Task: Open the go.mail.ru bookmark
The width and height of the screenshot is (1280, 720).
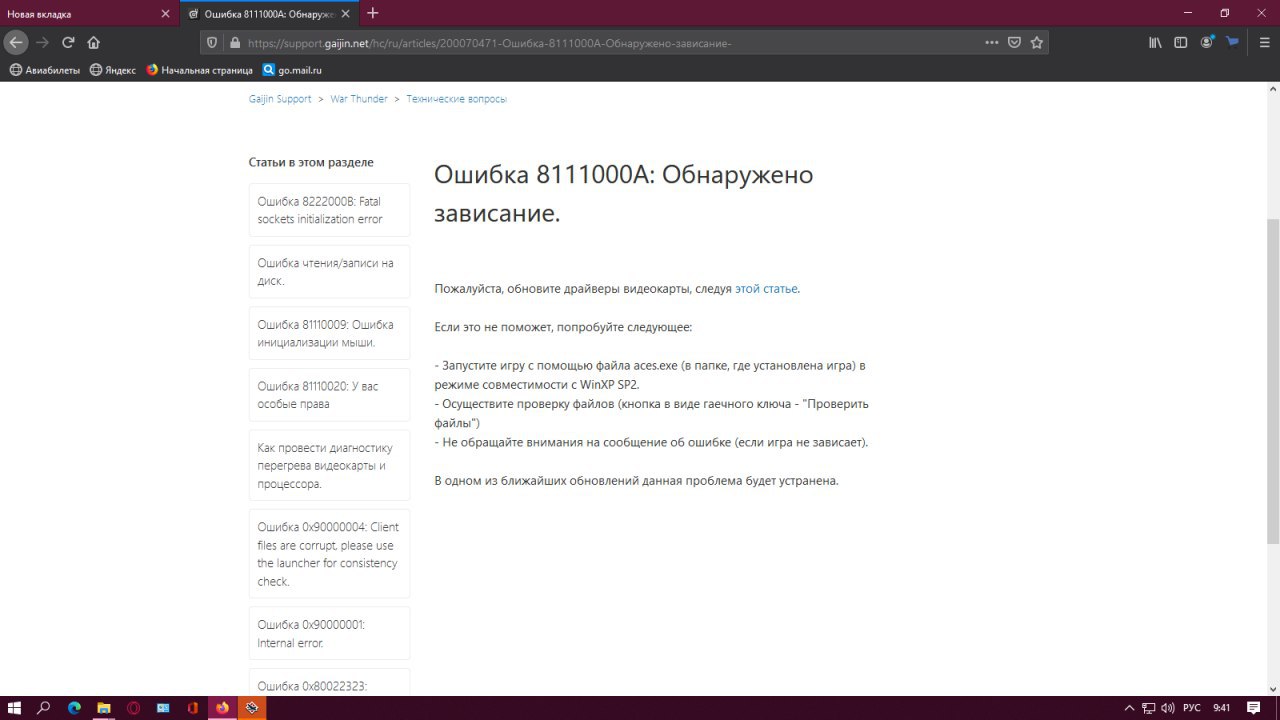Action: tap(292, 70)
